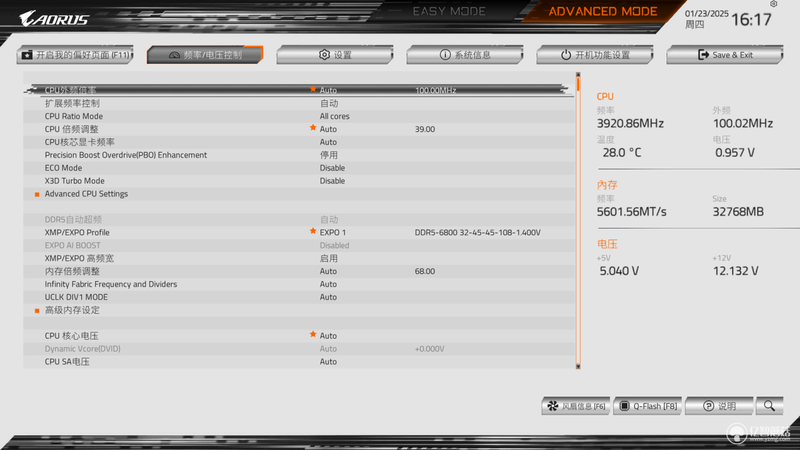Image resolution: width=800 pixels, height=450 pixels.
Task: Toggle XMP/EXPO 高频宽 启用 setting
Action: [329, 258]
